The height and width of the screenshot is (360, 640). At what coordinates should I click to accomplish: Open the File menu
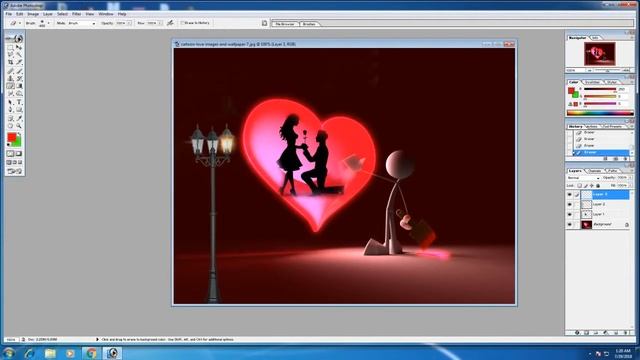[9, 14]
